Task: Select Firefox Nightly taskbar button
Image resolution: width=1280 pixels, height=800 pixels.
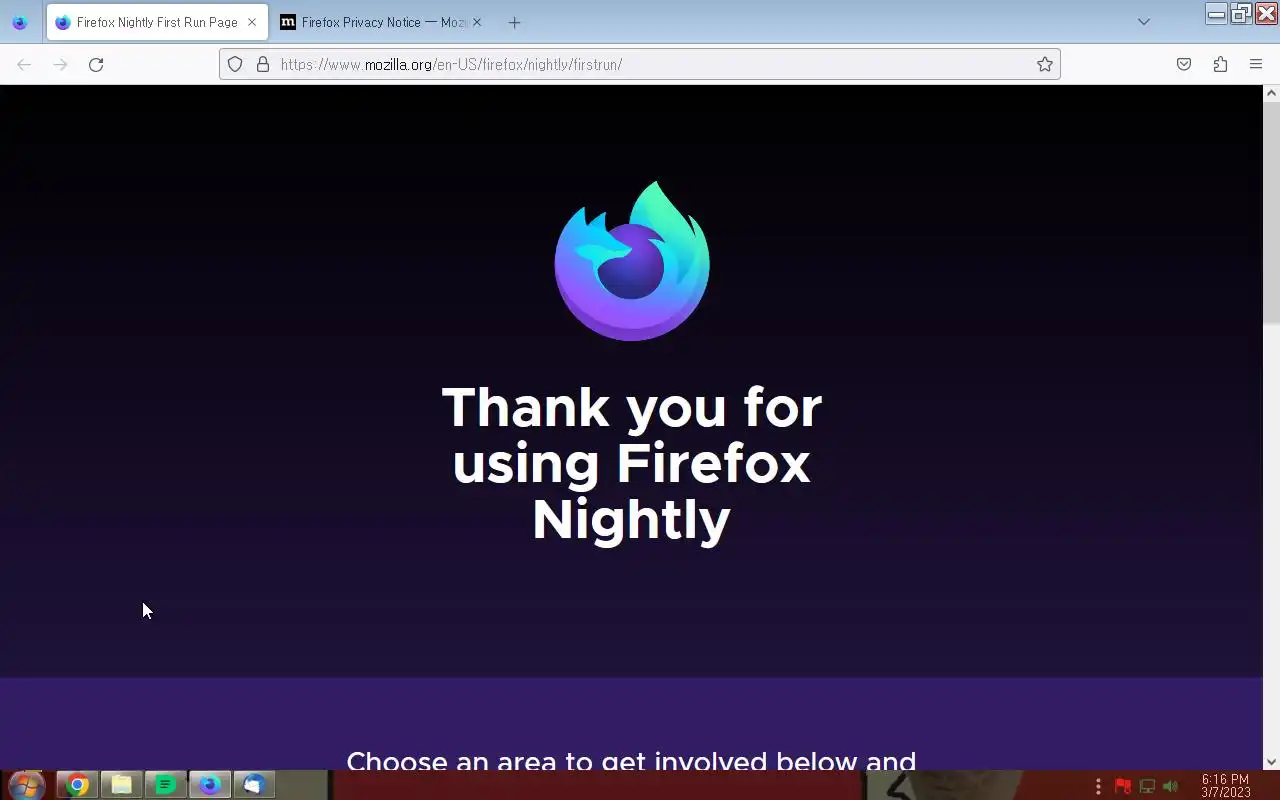Action: click(209, 785)
